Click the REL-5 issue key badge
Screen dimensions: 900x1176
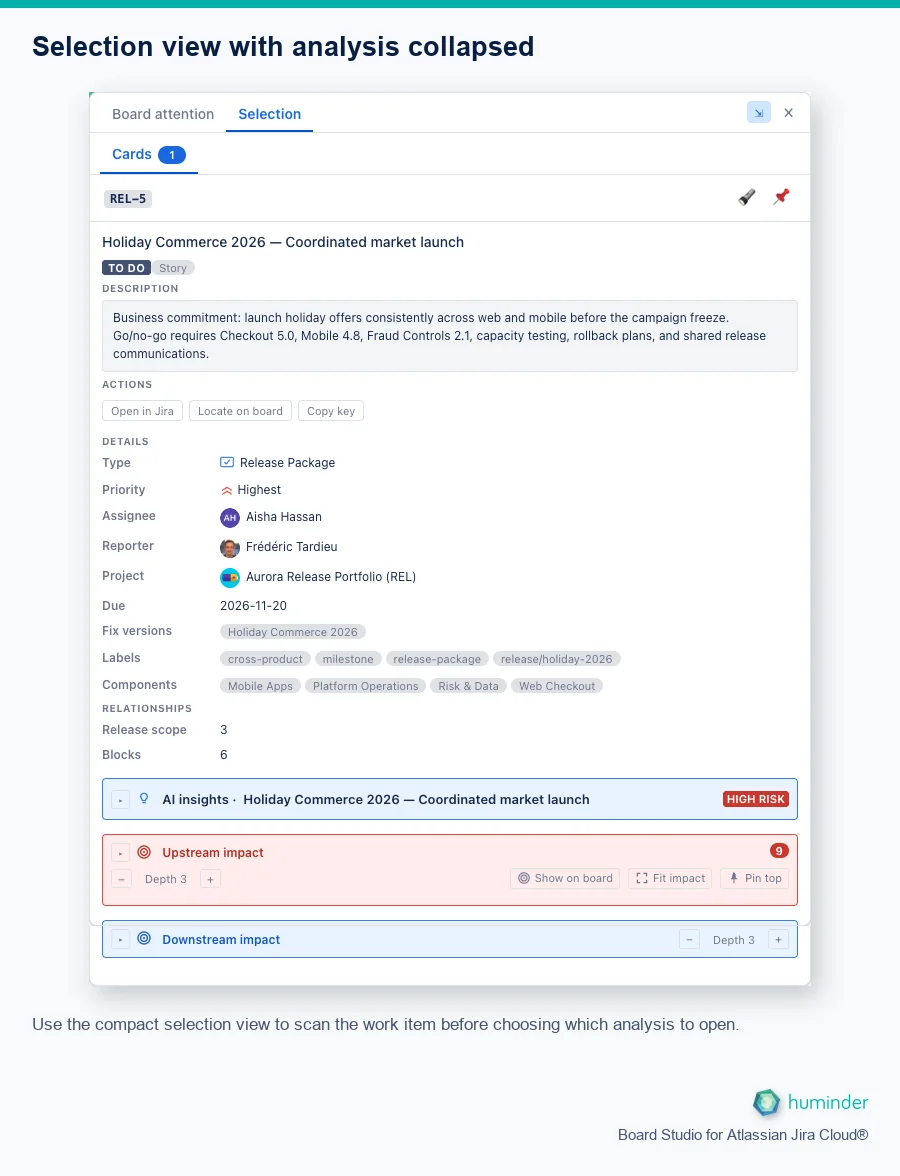coord(128,199)
